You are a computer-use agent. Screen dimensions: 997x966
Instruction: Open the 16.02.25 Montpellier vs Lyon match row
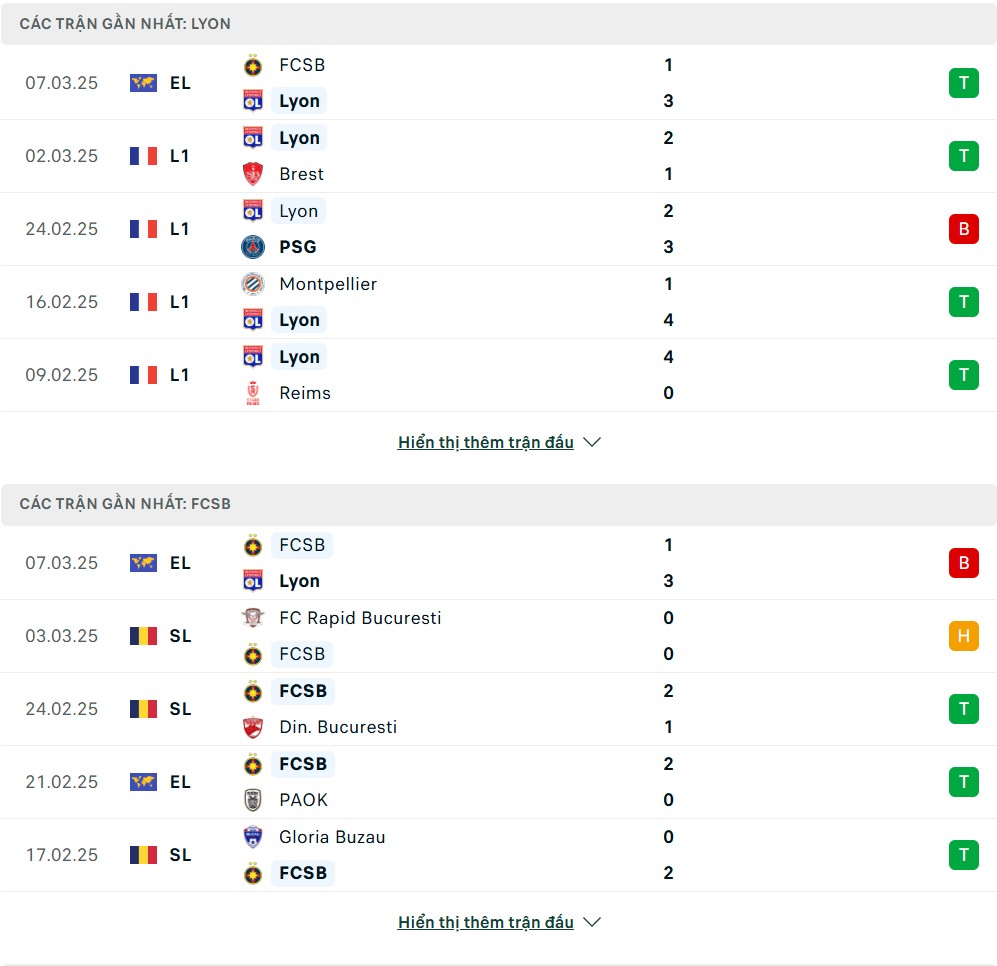coord(498,302)
